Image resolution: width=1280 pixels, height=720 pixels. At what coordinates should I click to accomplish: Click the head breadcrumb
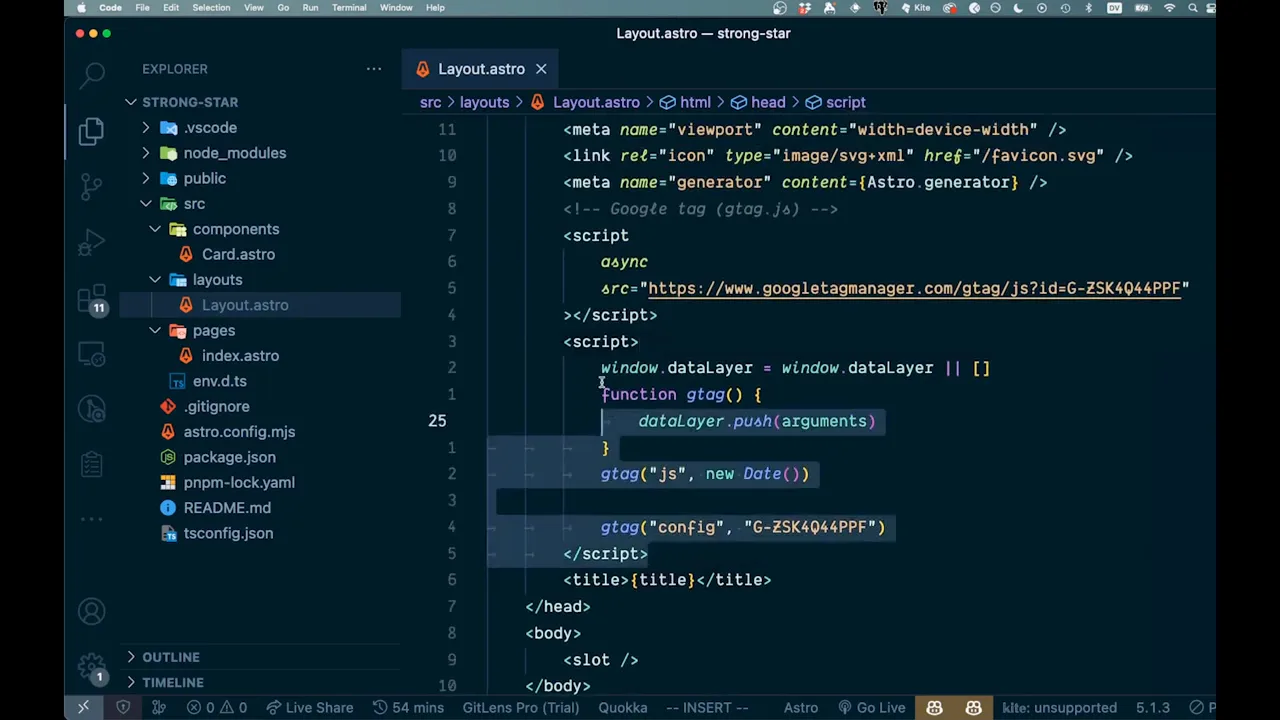(768, 102)
